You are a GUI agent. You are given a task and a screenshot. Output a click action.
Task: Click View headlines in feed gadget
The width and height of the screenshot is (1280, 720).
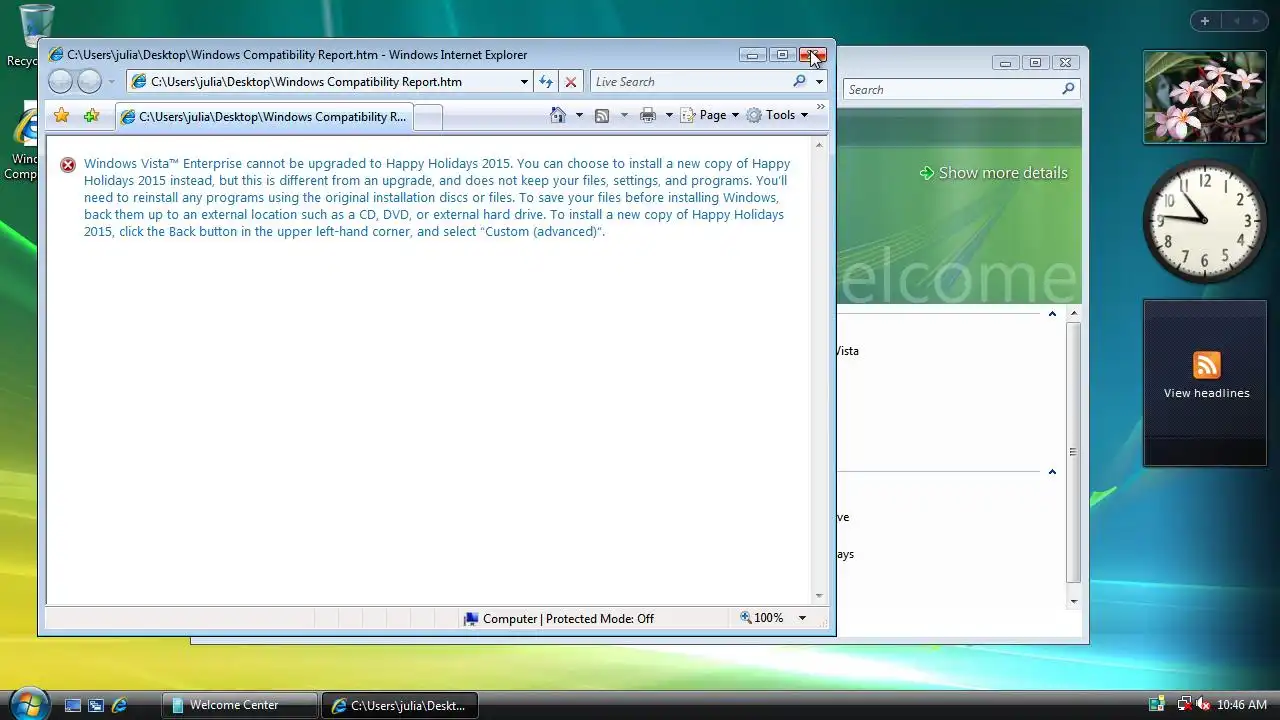pyautogui.click(x=1206, y=393)
